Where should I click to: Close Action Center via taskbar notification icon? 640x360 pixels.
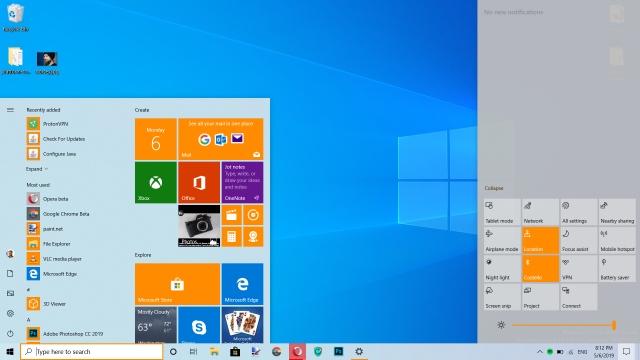[x=627, y=351]
